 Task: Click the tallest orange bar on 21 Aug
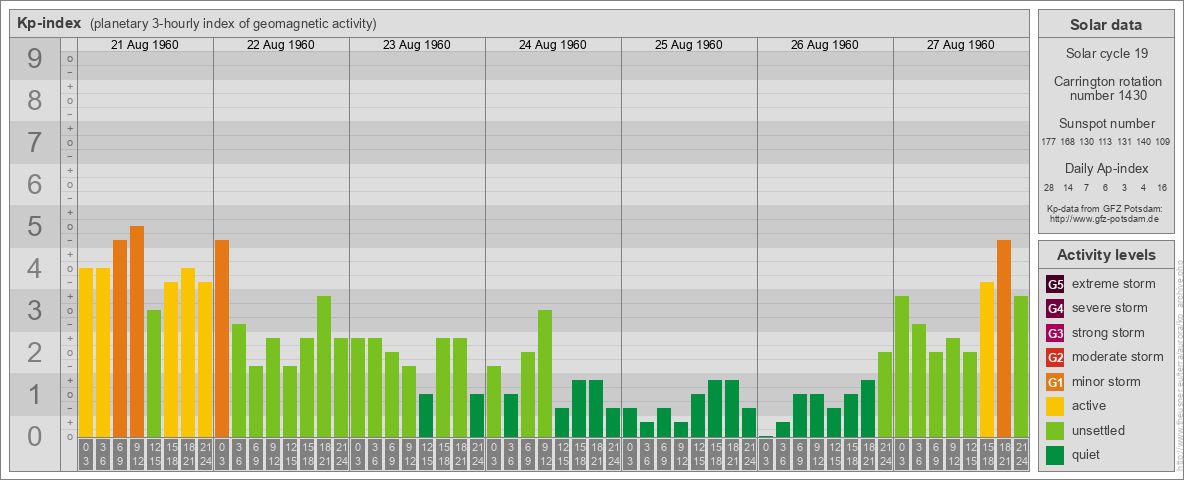coord(137,331)
